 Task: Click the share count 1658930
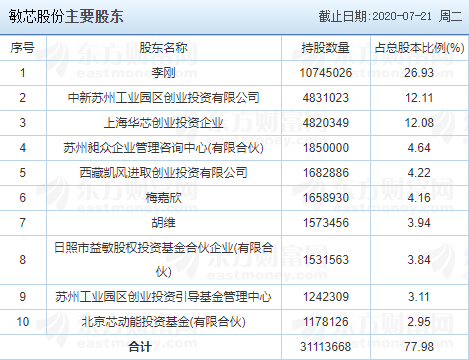(x=326, y=198)
